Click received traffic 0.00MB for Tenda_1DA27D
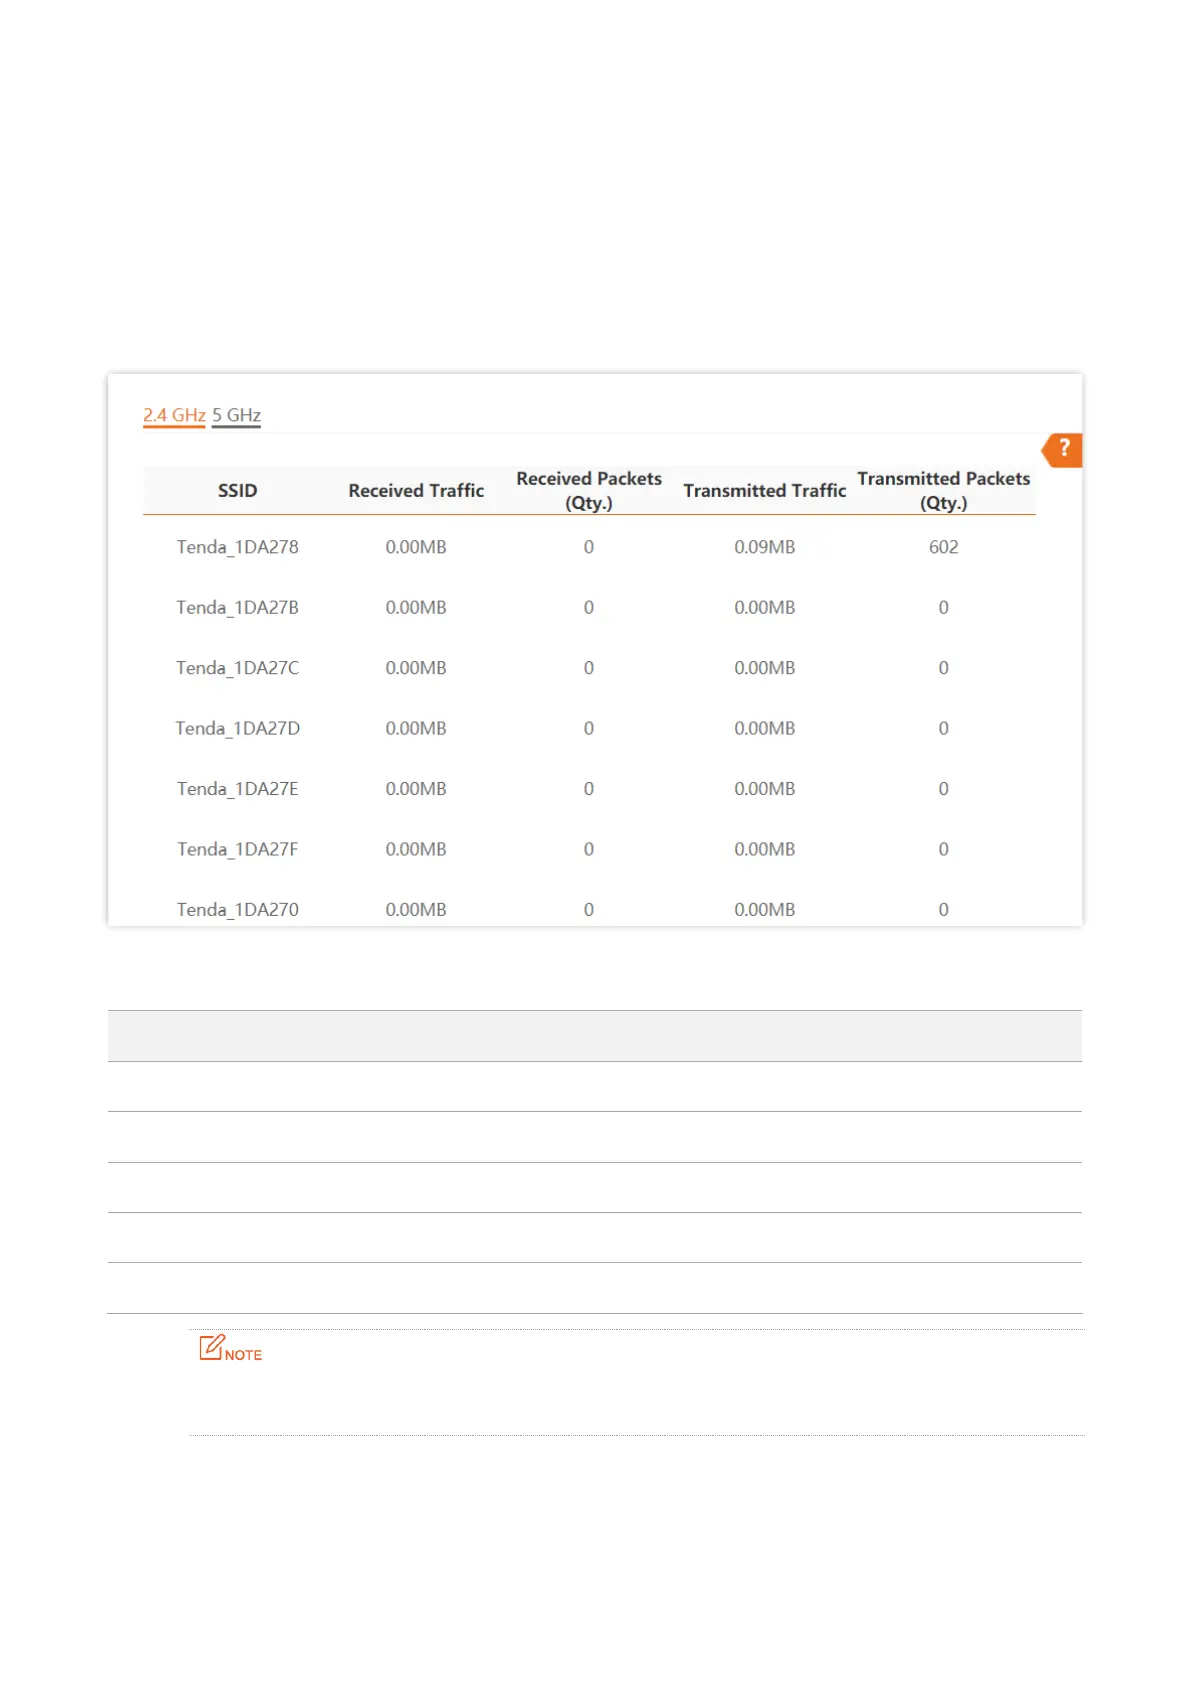Screen dimensions: 1191x1684 [x=416, y=728]
